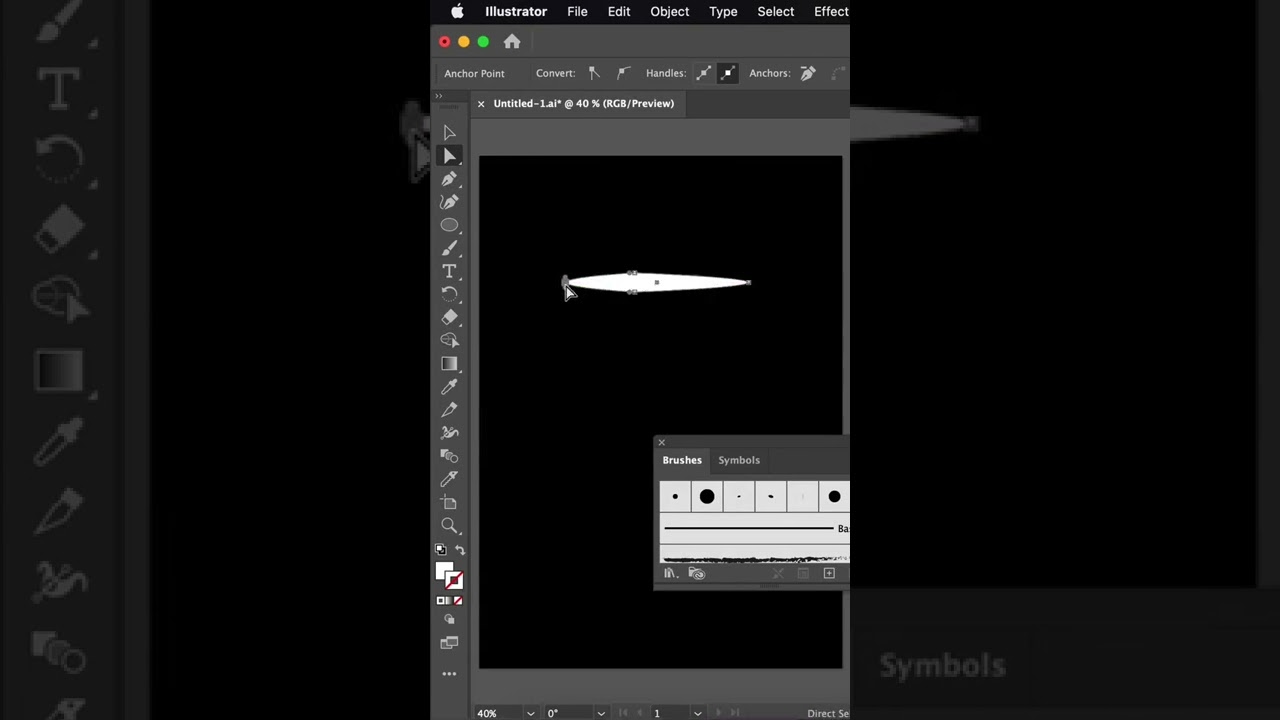Show handles for multiple selected anchors
Image resolution: width=1280 pixels, height=720 pixels.
point(704,73)
